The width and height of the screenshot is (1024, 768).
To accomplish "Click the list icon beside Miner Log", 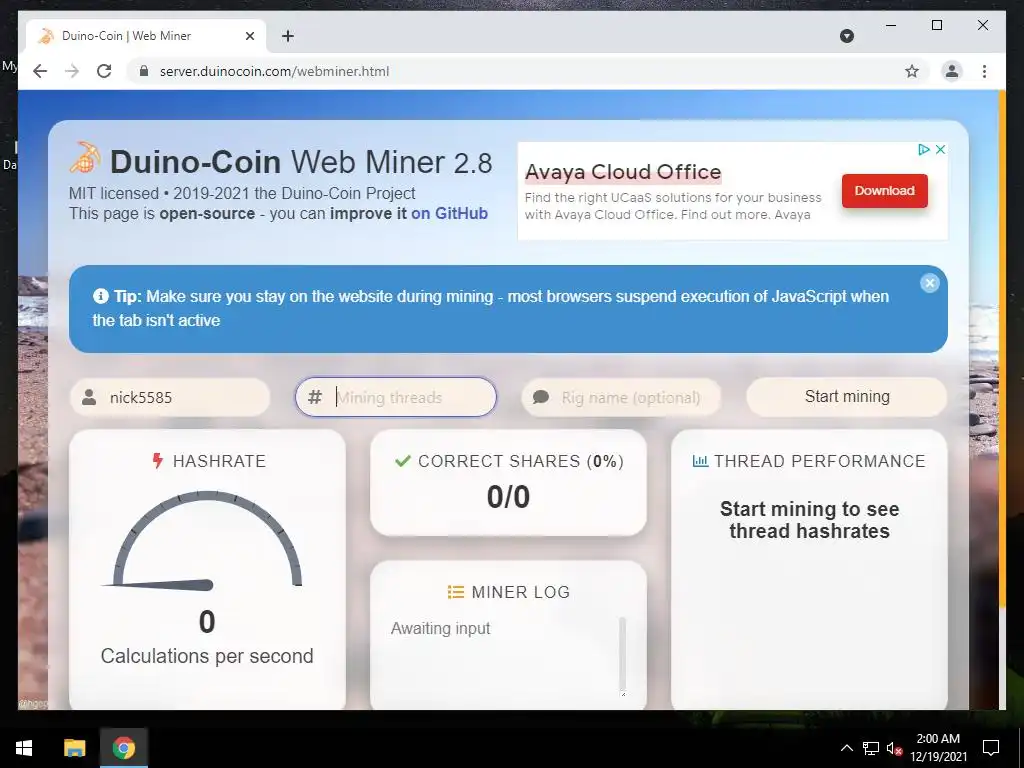I will pos(455,592).
